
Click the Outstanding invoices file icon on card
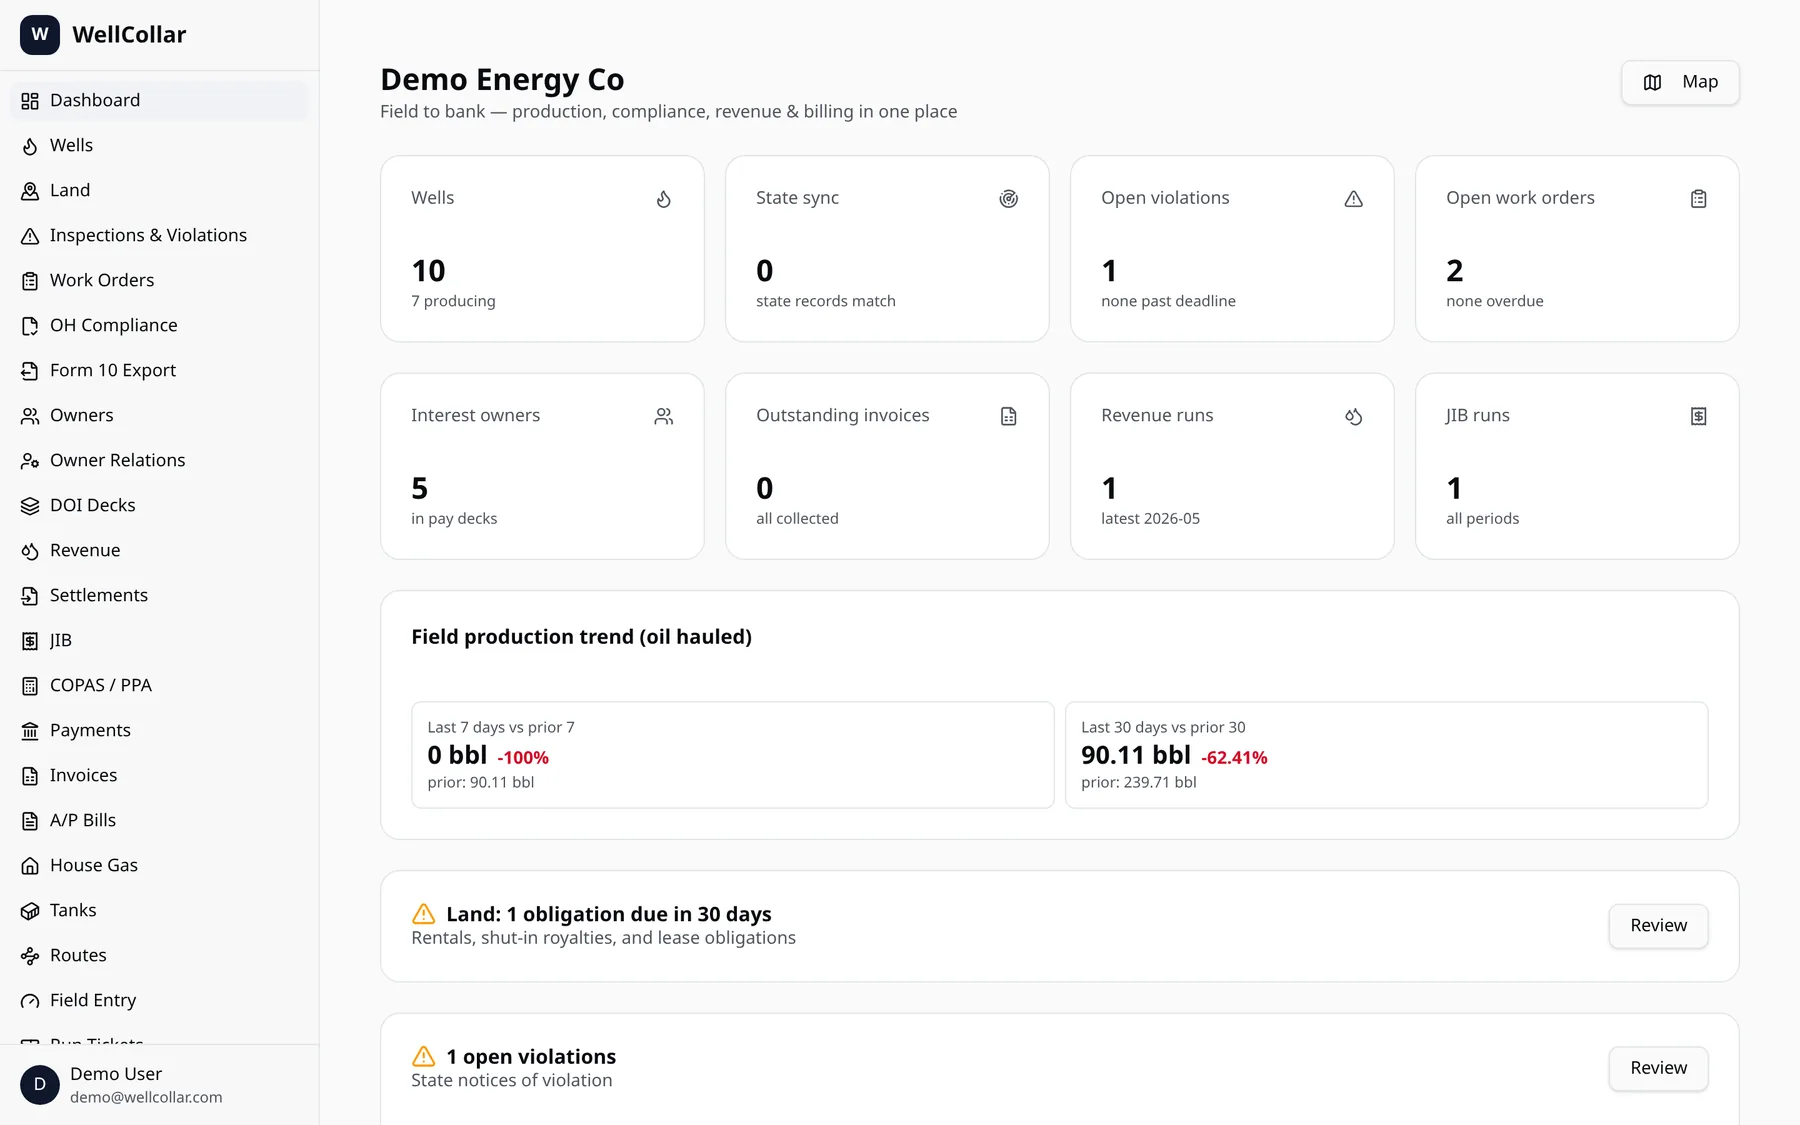pos(1009,416)
